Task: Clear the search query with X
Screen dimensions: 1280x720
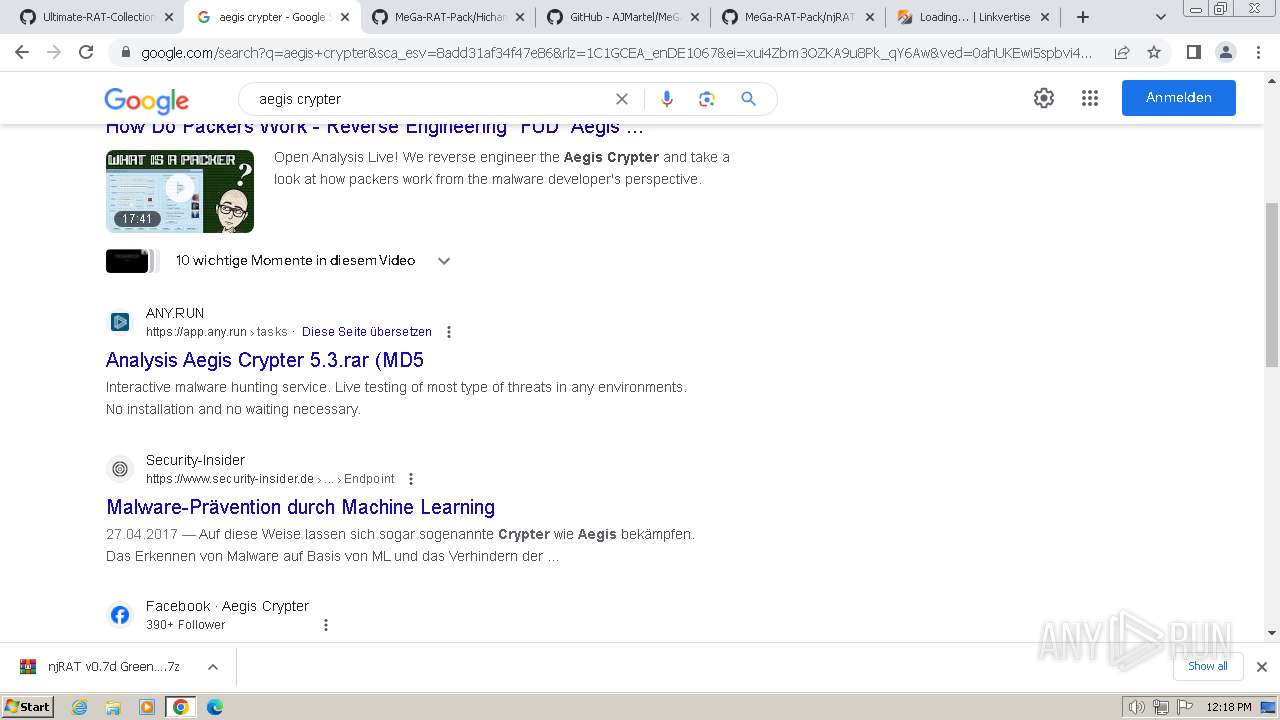Action: click(621, 99)
